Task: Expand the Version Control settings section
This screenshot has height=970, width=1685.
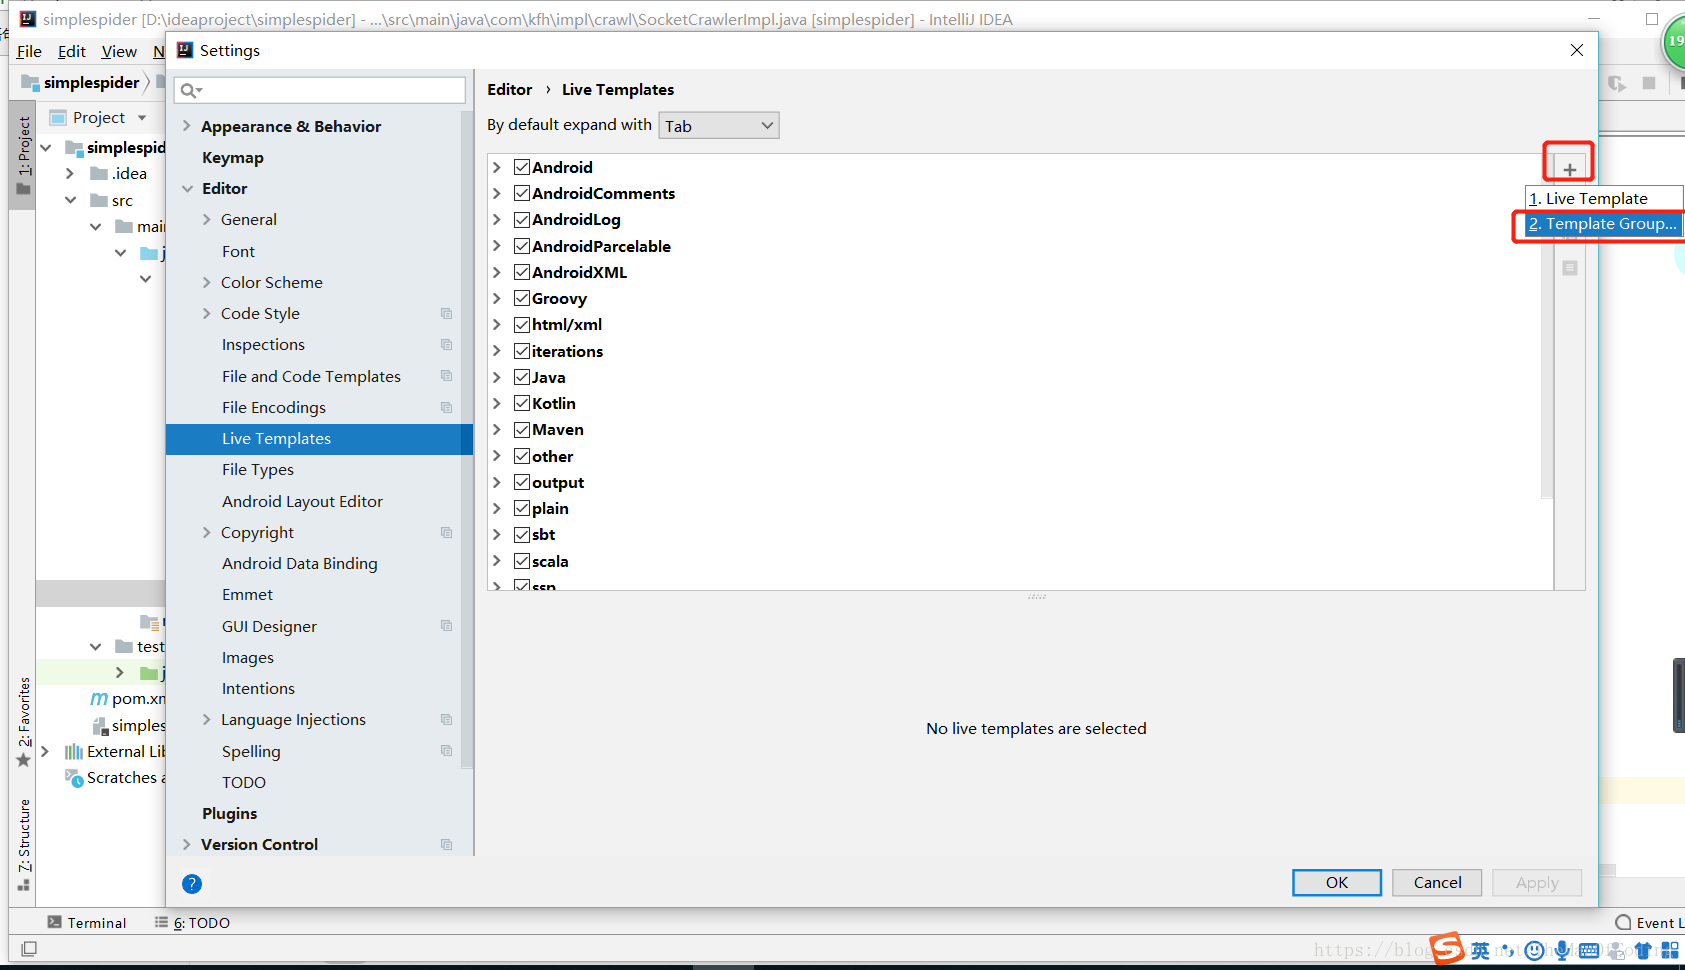Action: [x=187, y=845]
